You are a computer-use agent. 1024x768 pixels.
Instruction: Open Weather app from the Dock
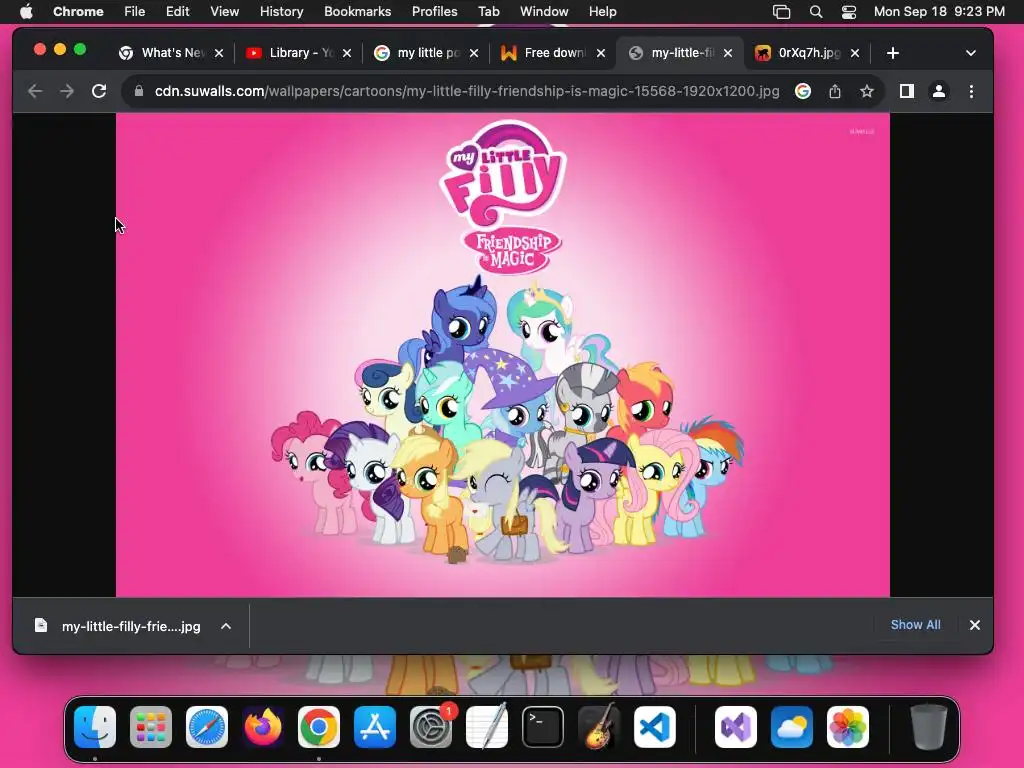(x=792, y=727)
